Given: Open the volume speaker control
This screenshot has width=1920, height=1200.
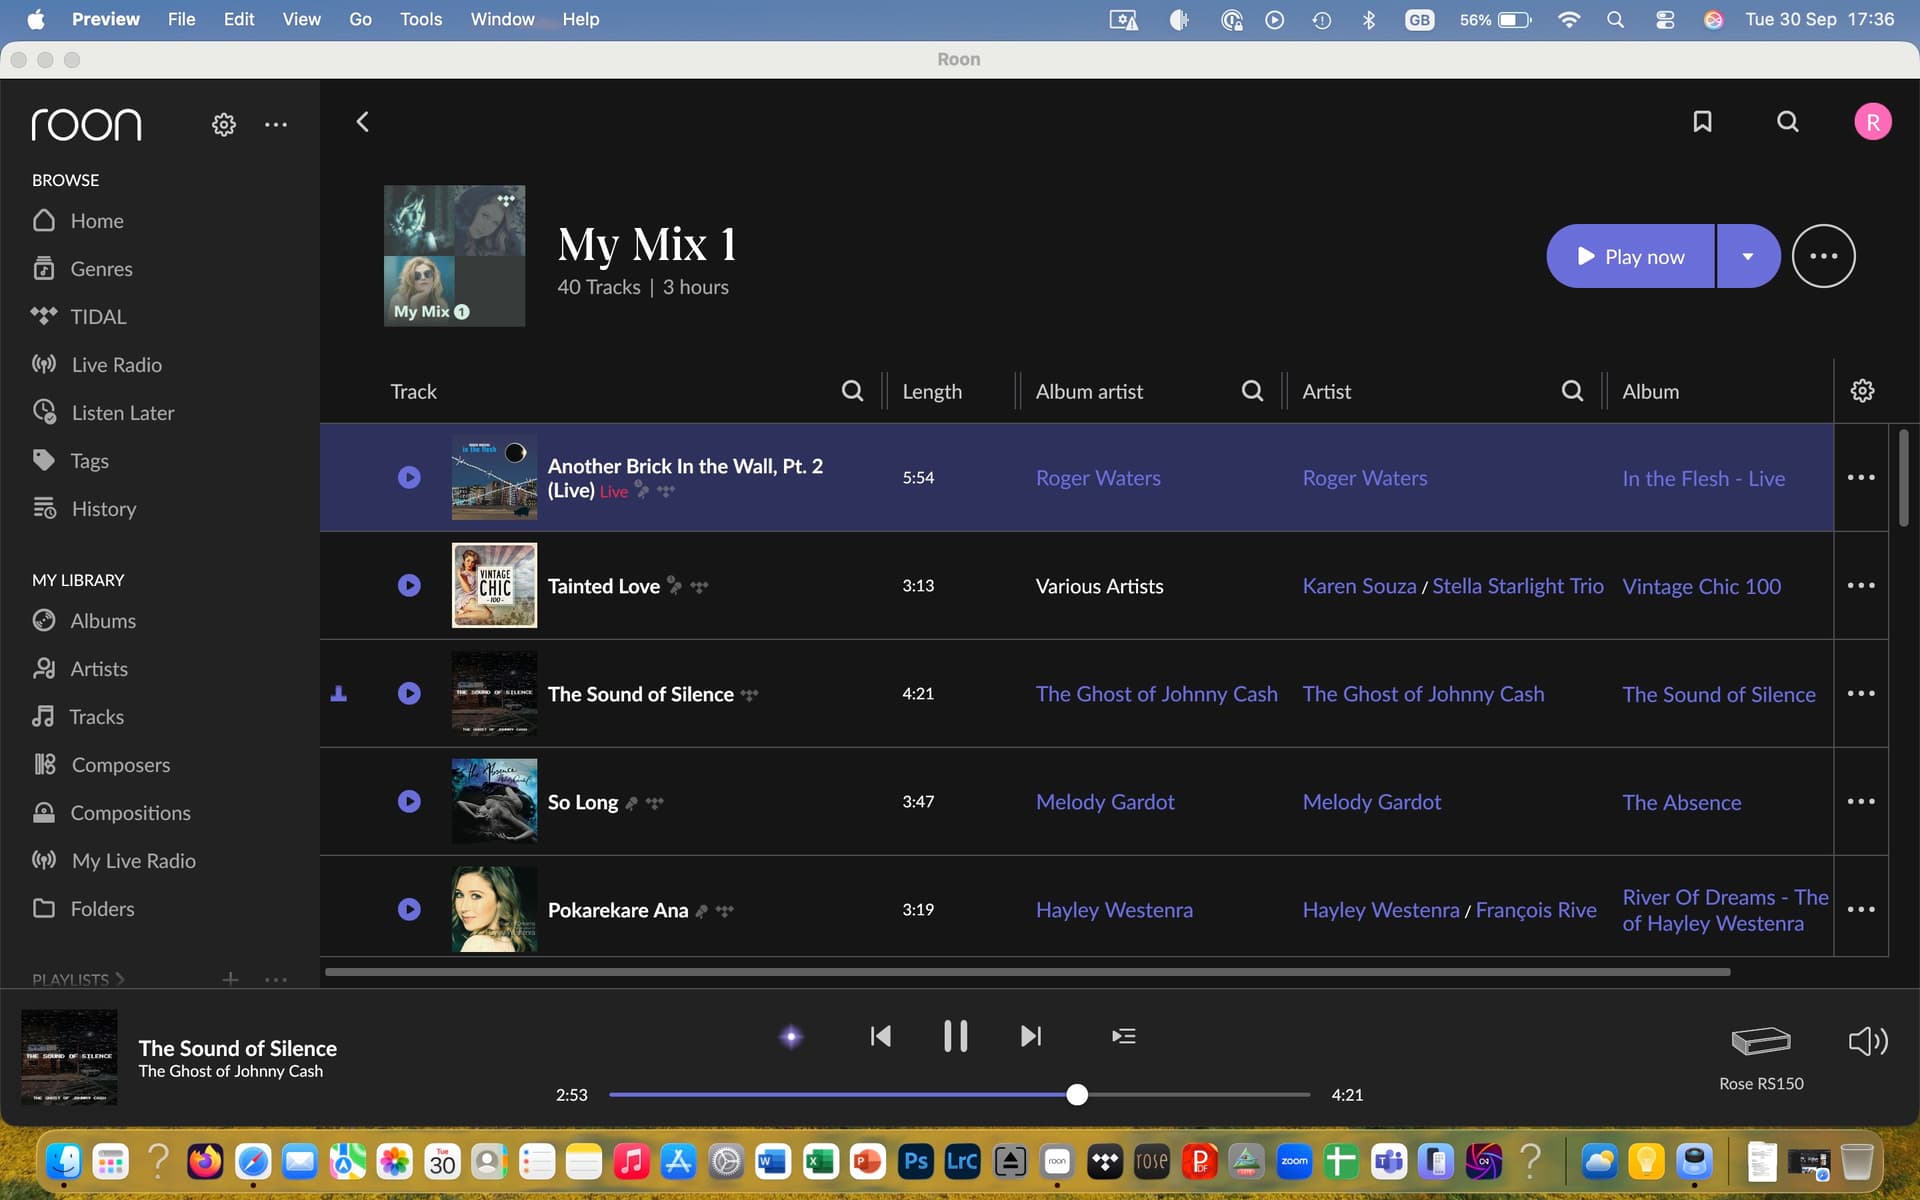Looking at the screenshot, I should point(1867,1041).
